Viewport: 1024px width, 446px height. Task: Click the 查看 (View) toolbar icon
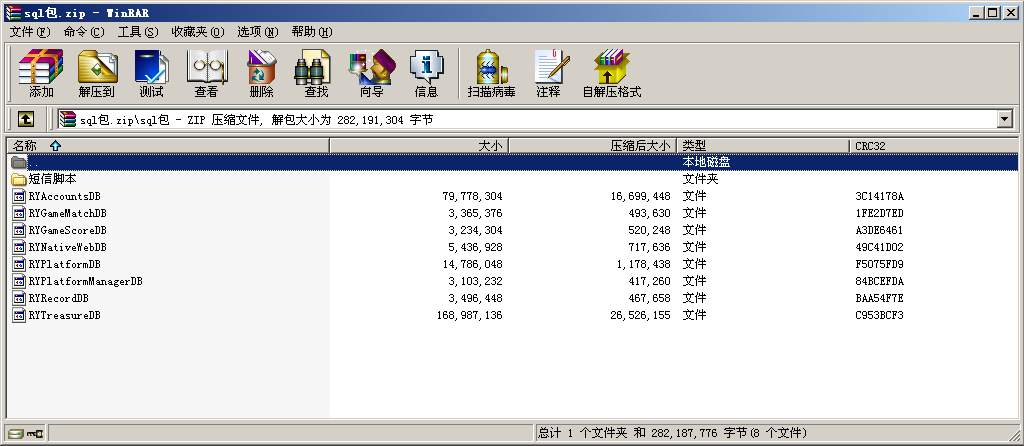click(206, 73)
